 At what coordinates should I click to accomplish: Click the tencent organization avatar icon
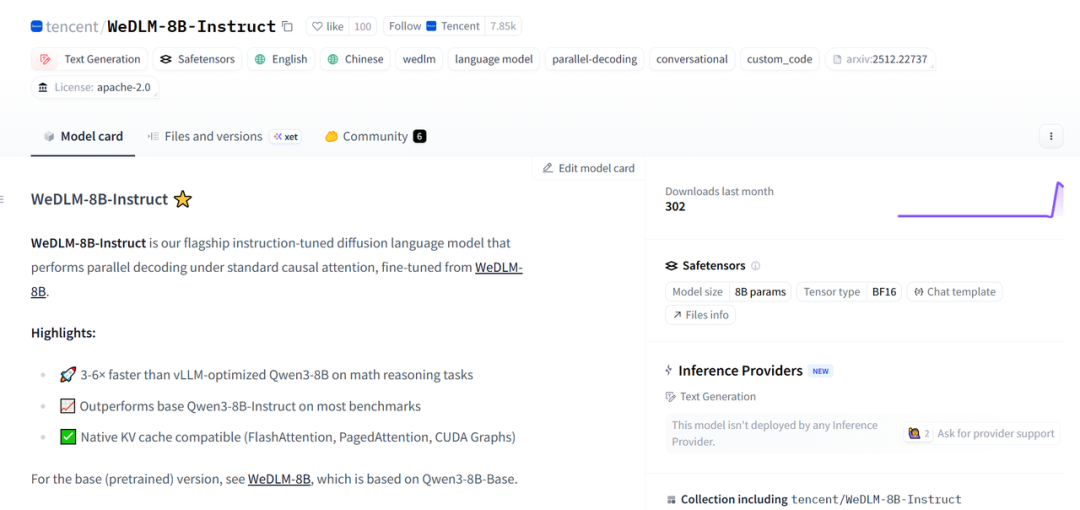pos(37,26)
